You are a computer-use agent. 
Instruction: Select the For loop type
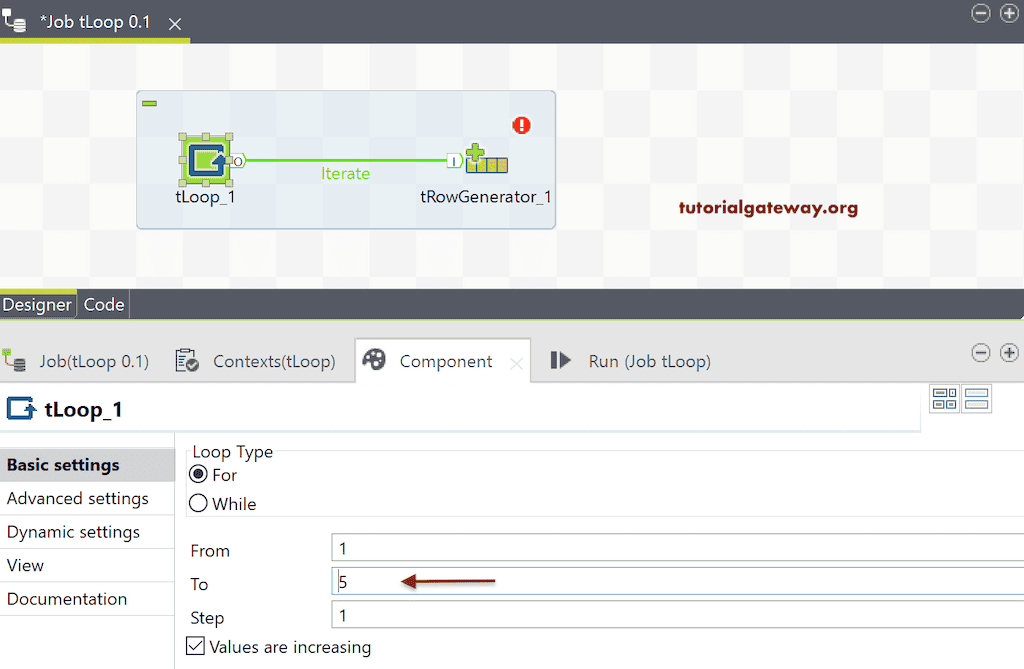(x=198, y=474)
